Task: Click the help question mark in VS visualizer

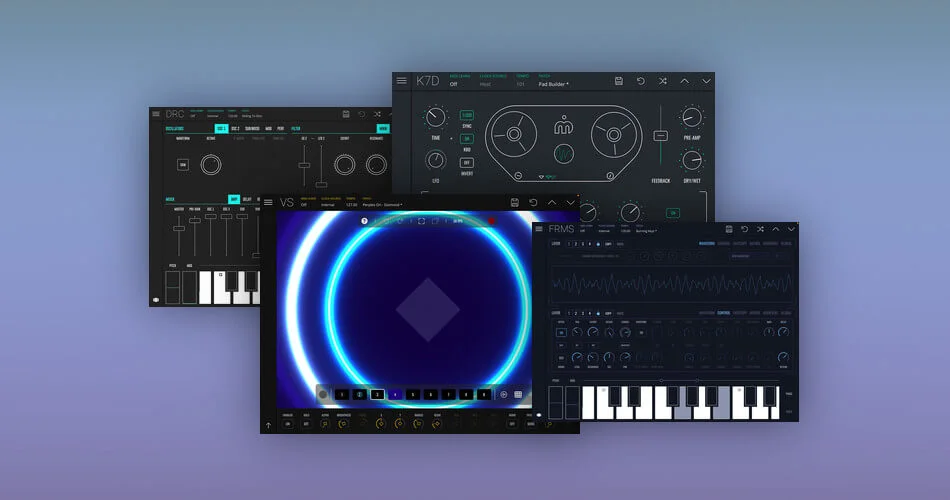Action: [x=364, y=221]
